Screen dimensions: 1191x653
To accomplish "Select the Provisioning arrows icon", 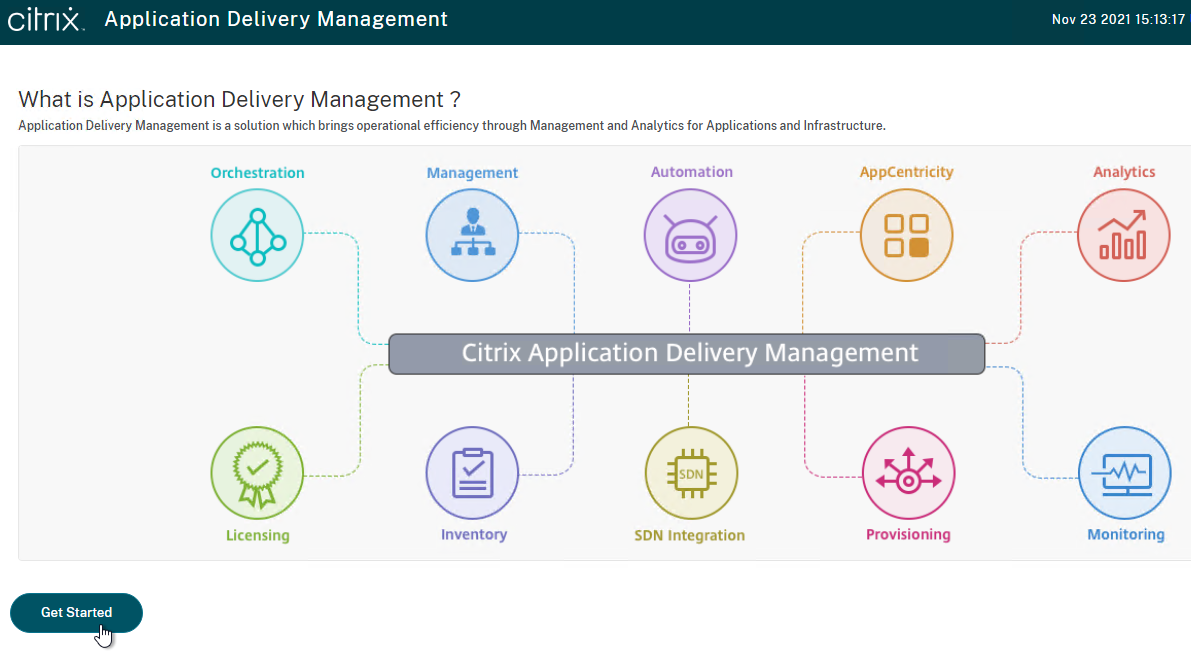I will pyautogui.click(x=908, y=473).
